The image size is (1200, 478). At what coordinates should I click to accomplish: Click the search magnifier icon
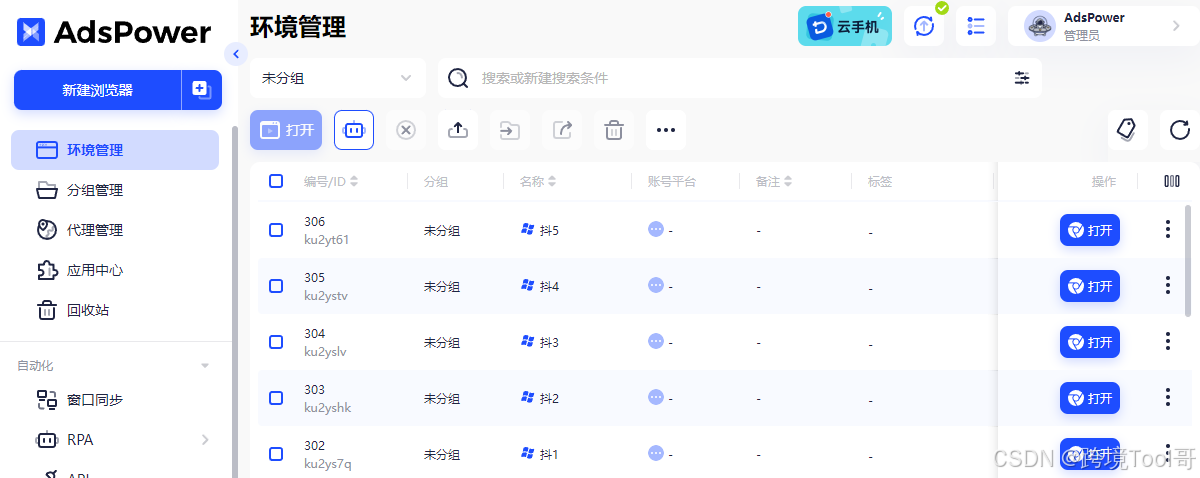458,78
